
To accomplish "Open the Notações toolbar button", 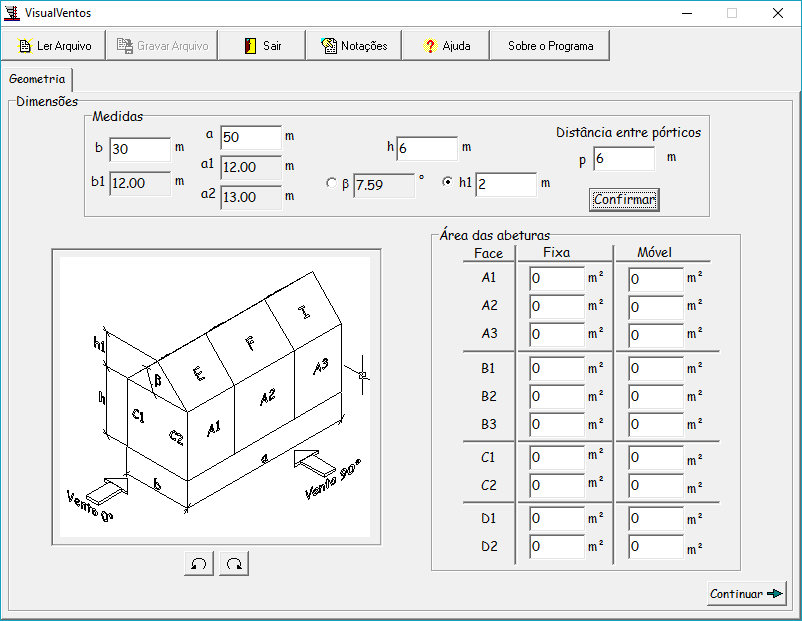I will pos(354,46).
